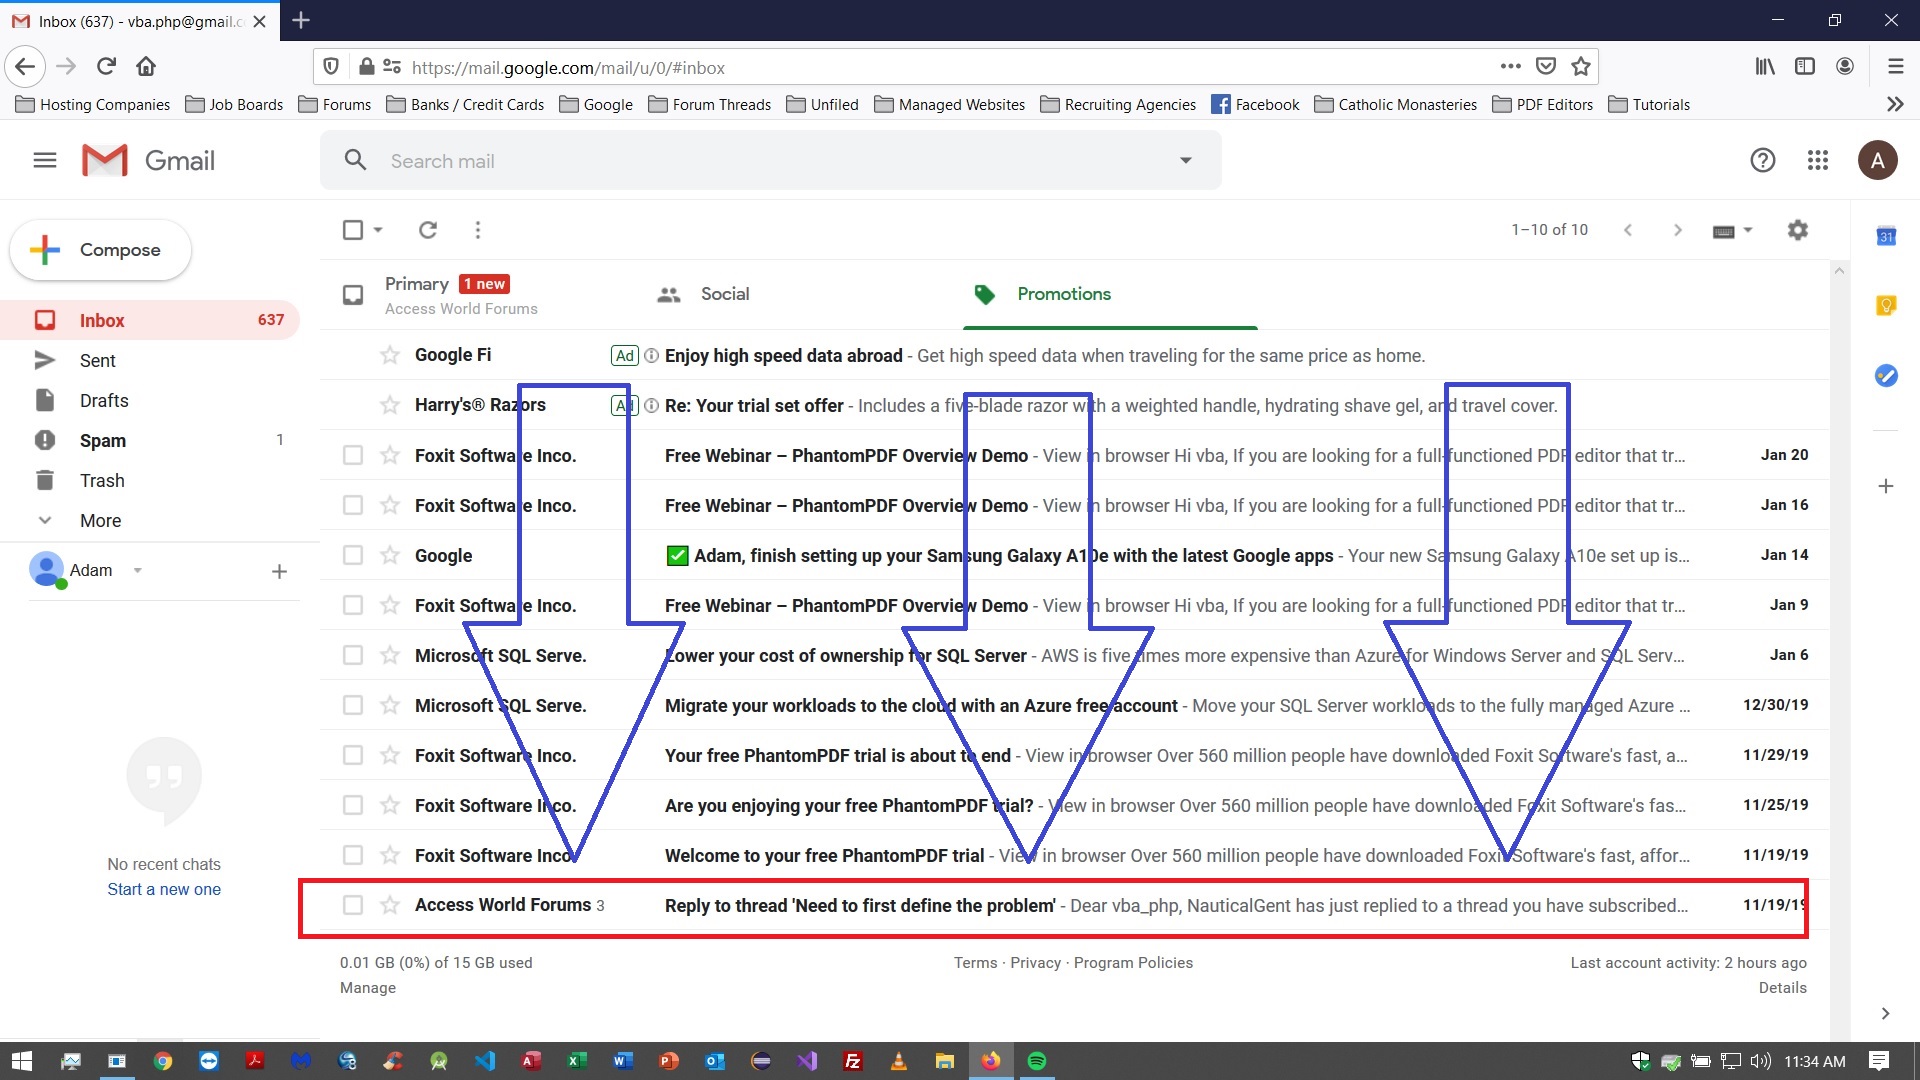Refresh the inbox with the mail refresh icon
The image size is (1920, 1080).
(x=428, y=230)
